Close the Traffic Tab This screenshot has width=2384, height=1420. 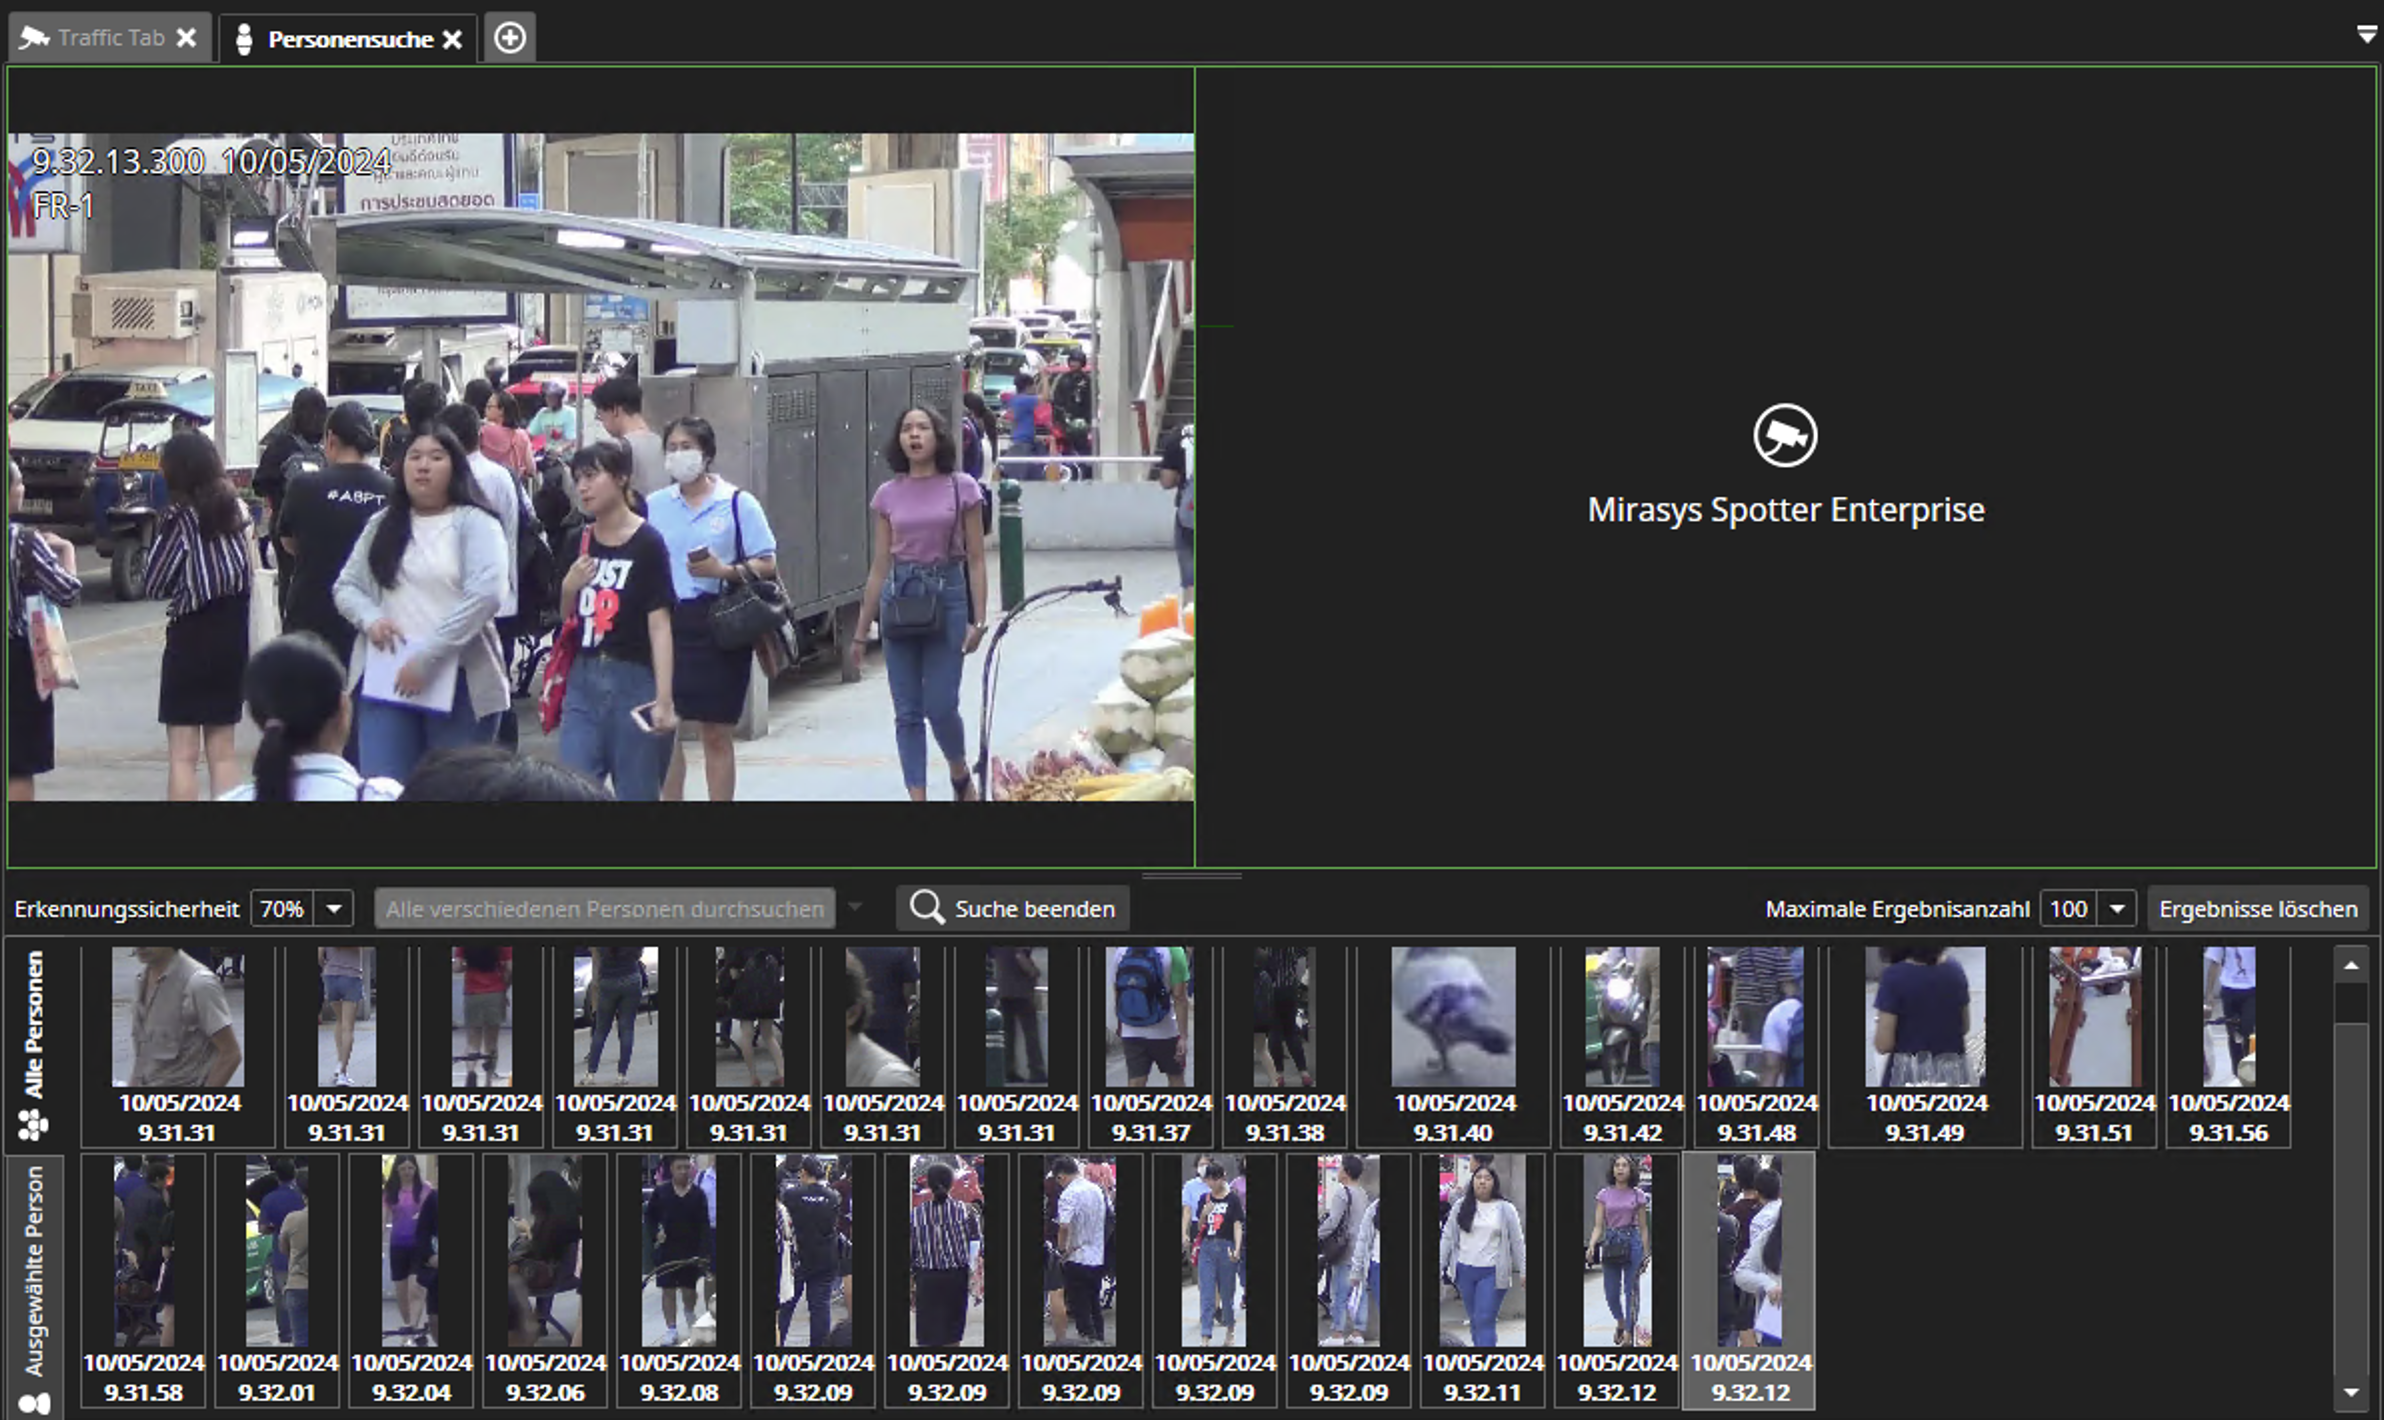[x=186, y=38]
